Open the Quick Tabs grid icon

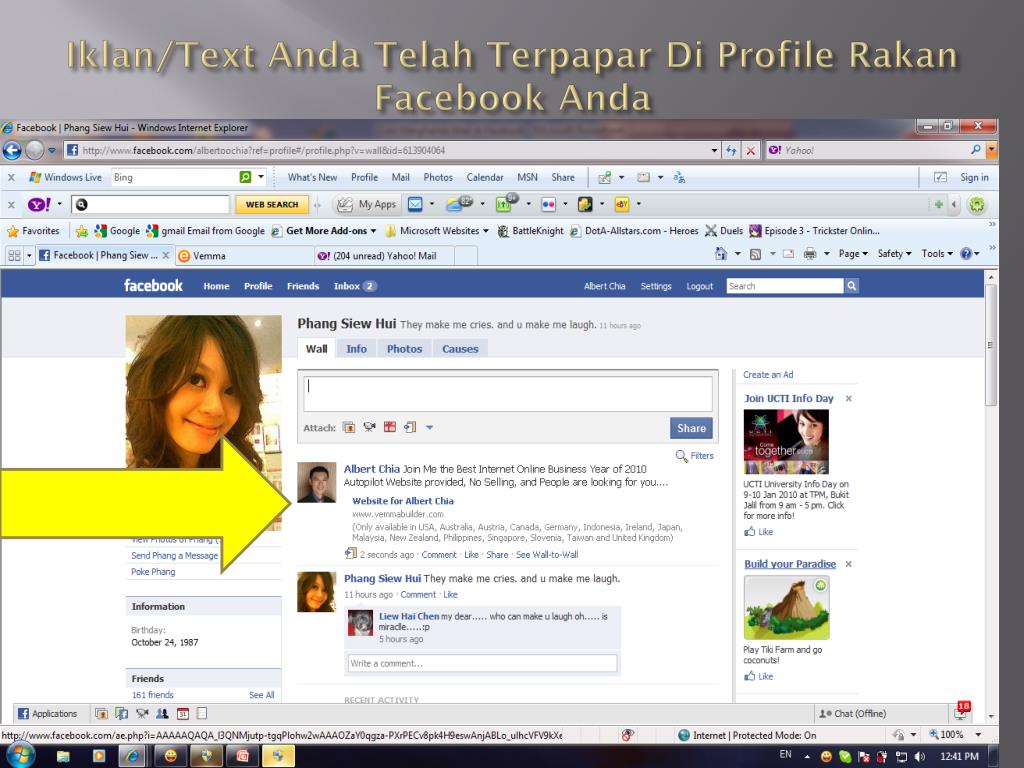14,255
